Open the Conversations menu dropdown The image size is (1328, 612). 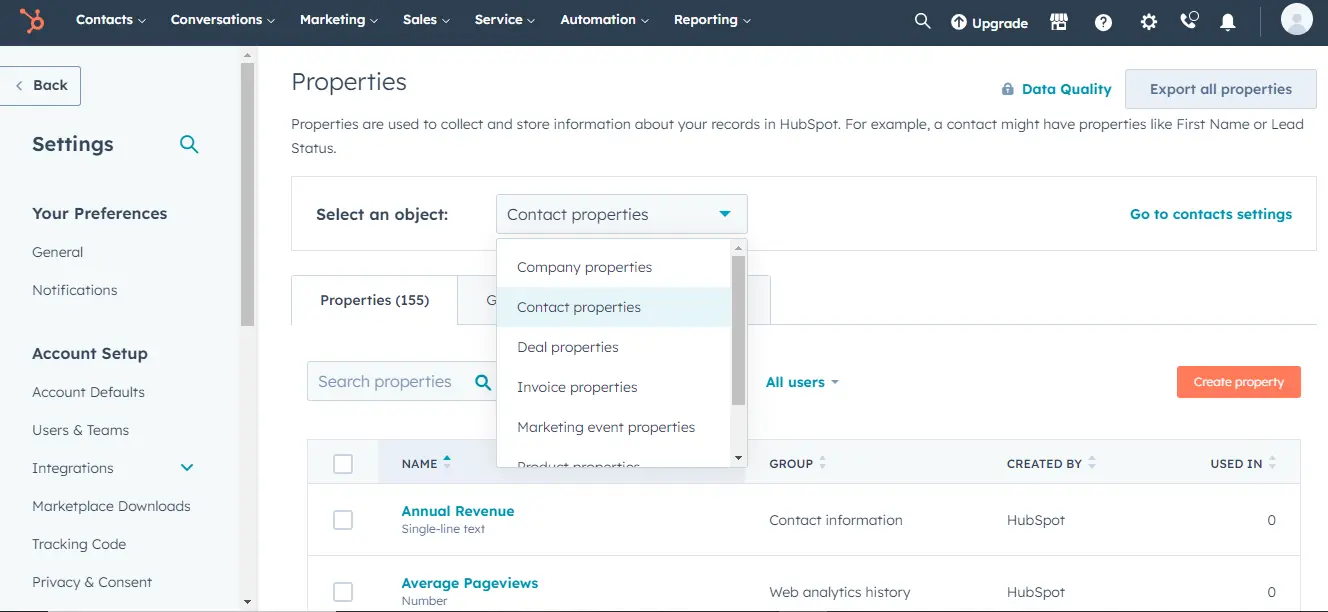[223, 20]
